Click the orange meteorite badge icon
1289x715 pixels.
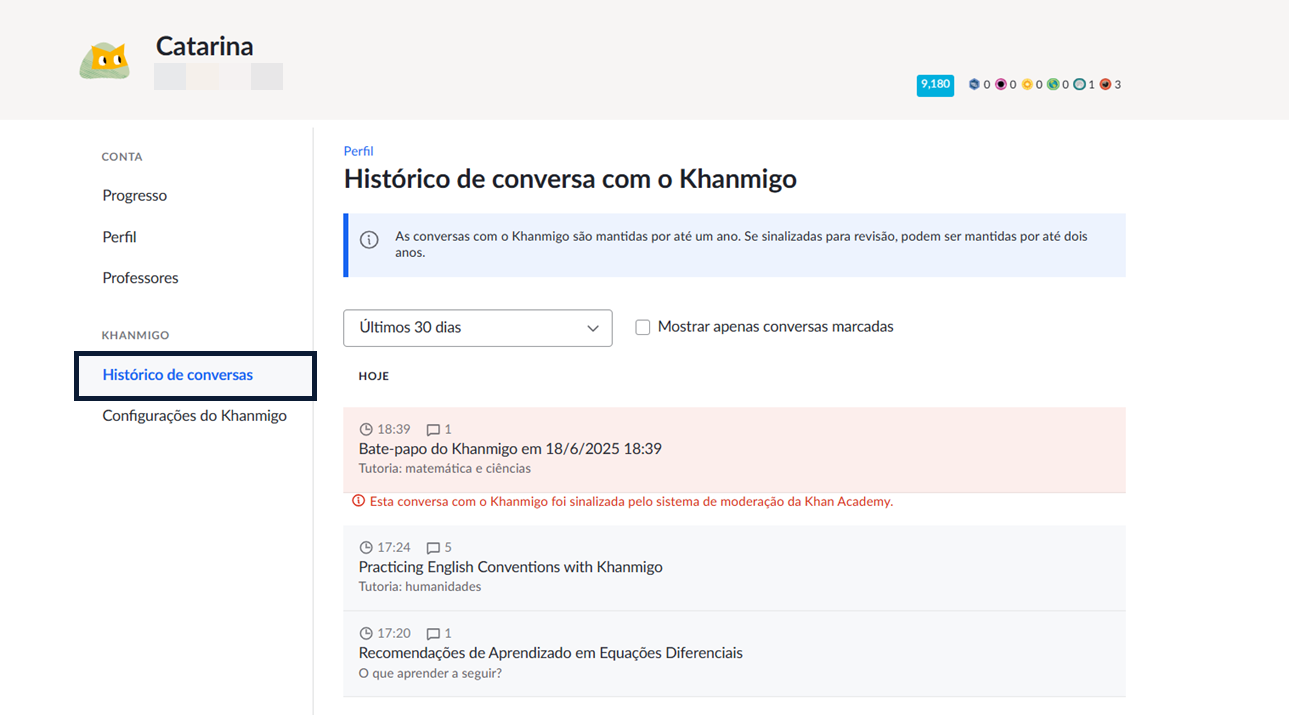(1105, 85)
